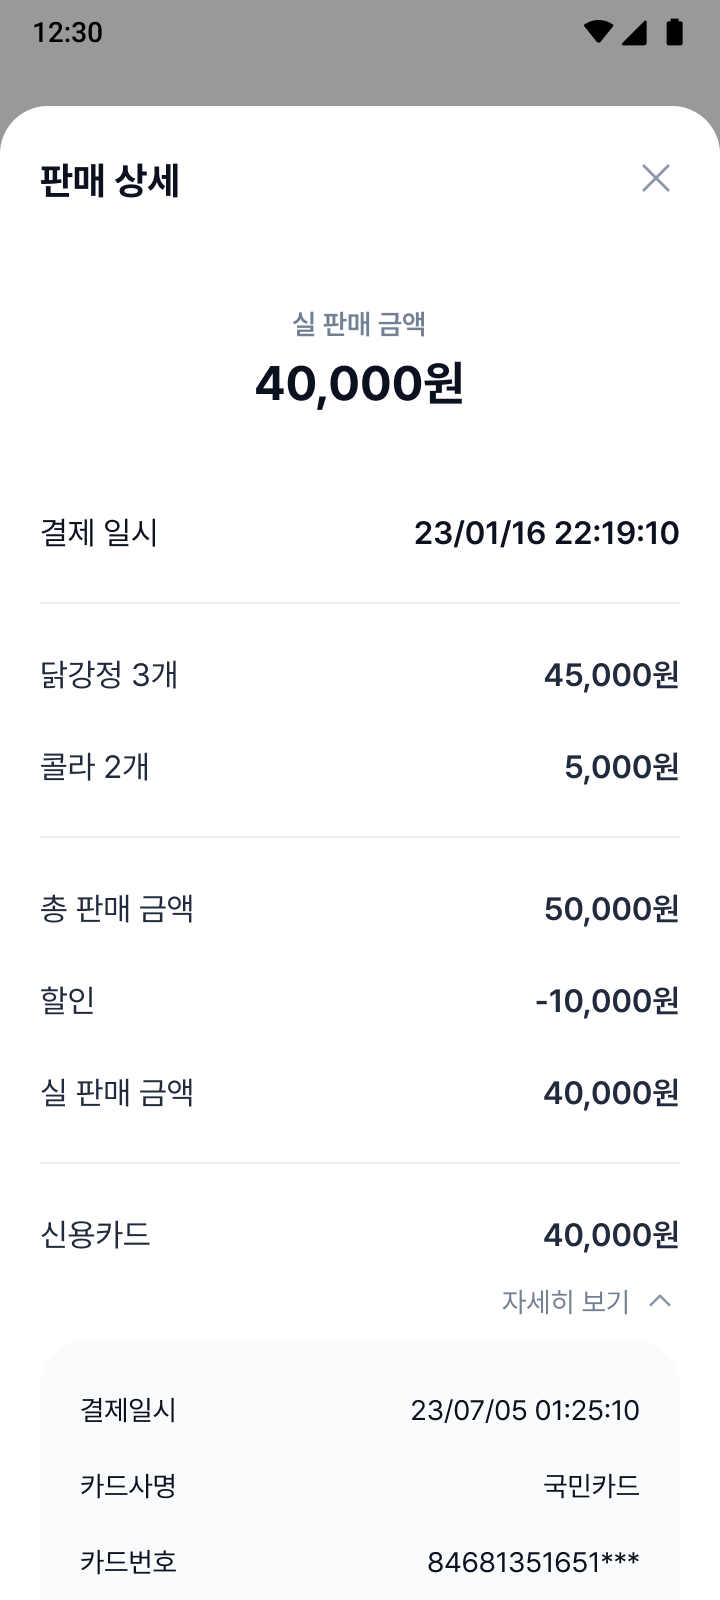Tap the 결제 일시 row label
The height and width of the screenshot is (1600, 720).
(x=99, y=533)
